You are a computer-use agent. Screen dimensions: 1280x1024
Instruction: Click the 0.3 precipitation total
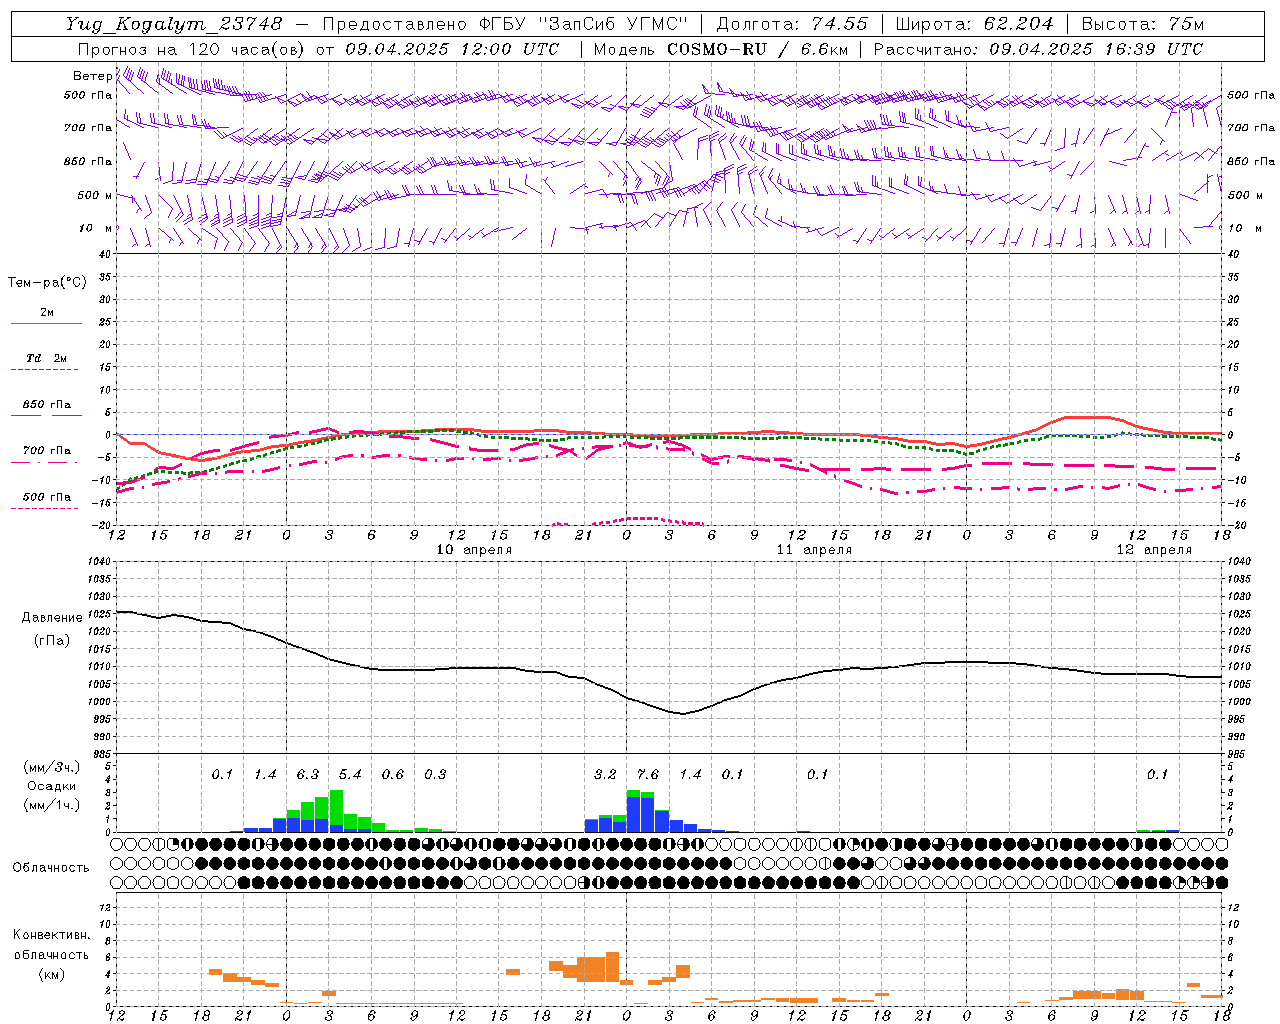[435, 775]
